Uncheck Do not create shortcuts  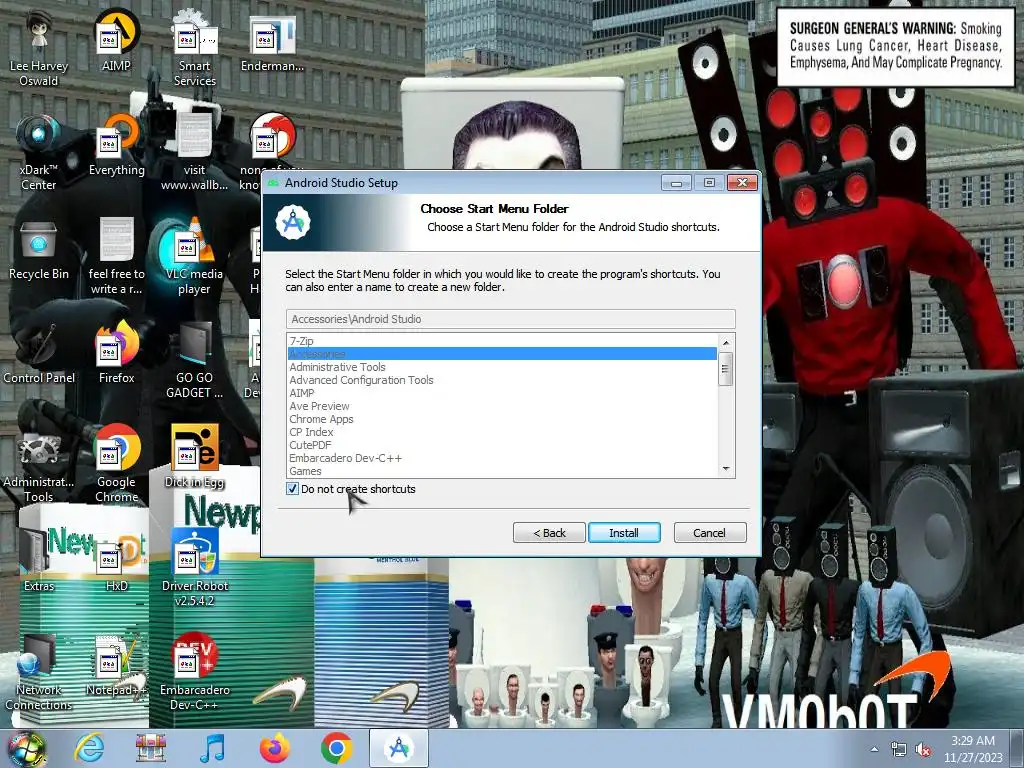(x=293, y=489)
